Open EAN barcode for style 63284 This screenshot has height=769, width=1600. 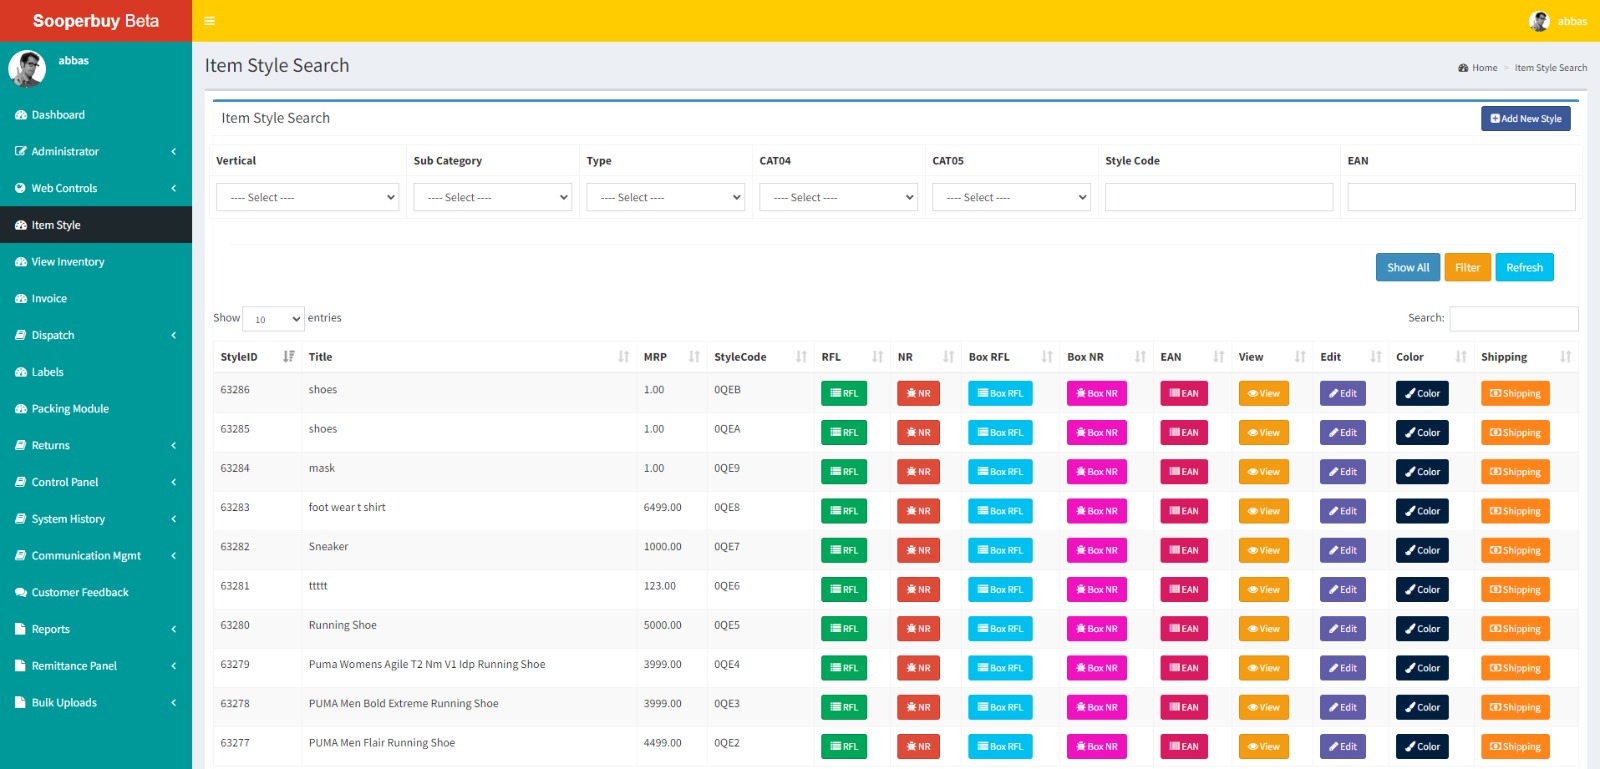tap(1183, 472)
